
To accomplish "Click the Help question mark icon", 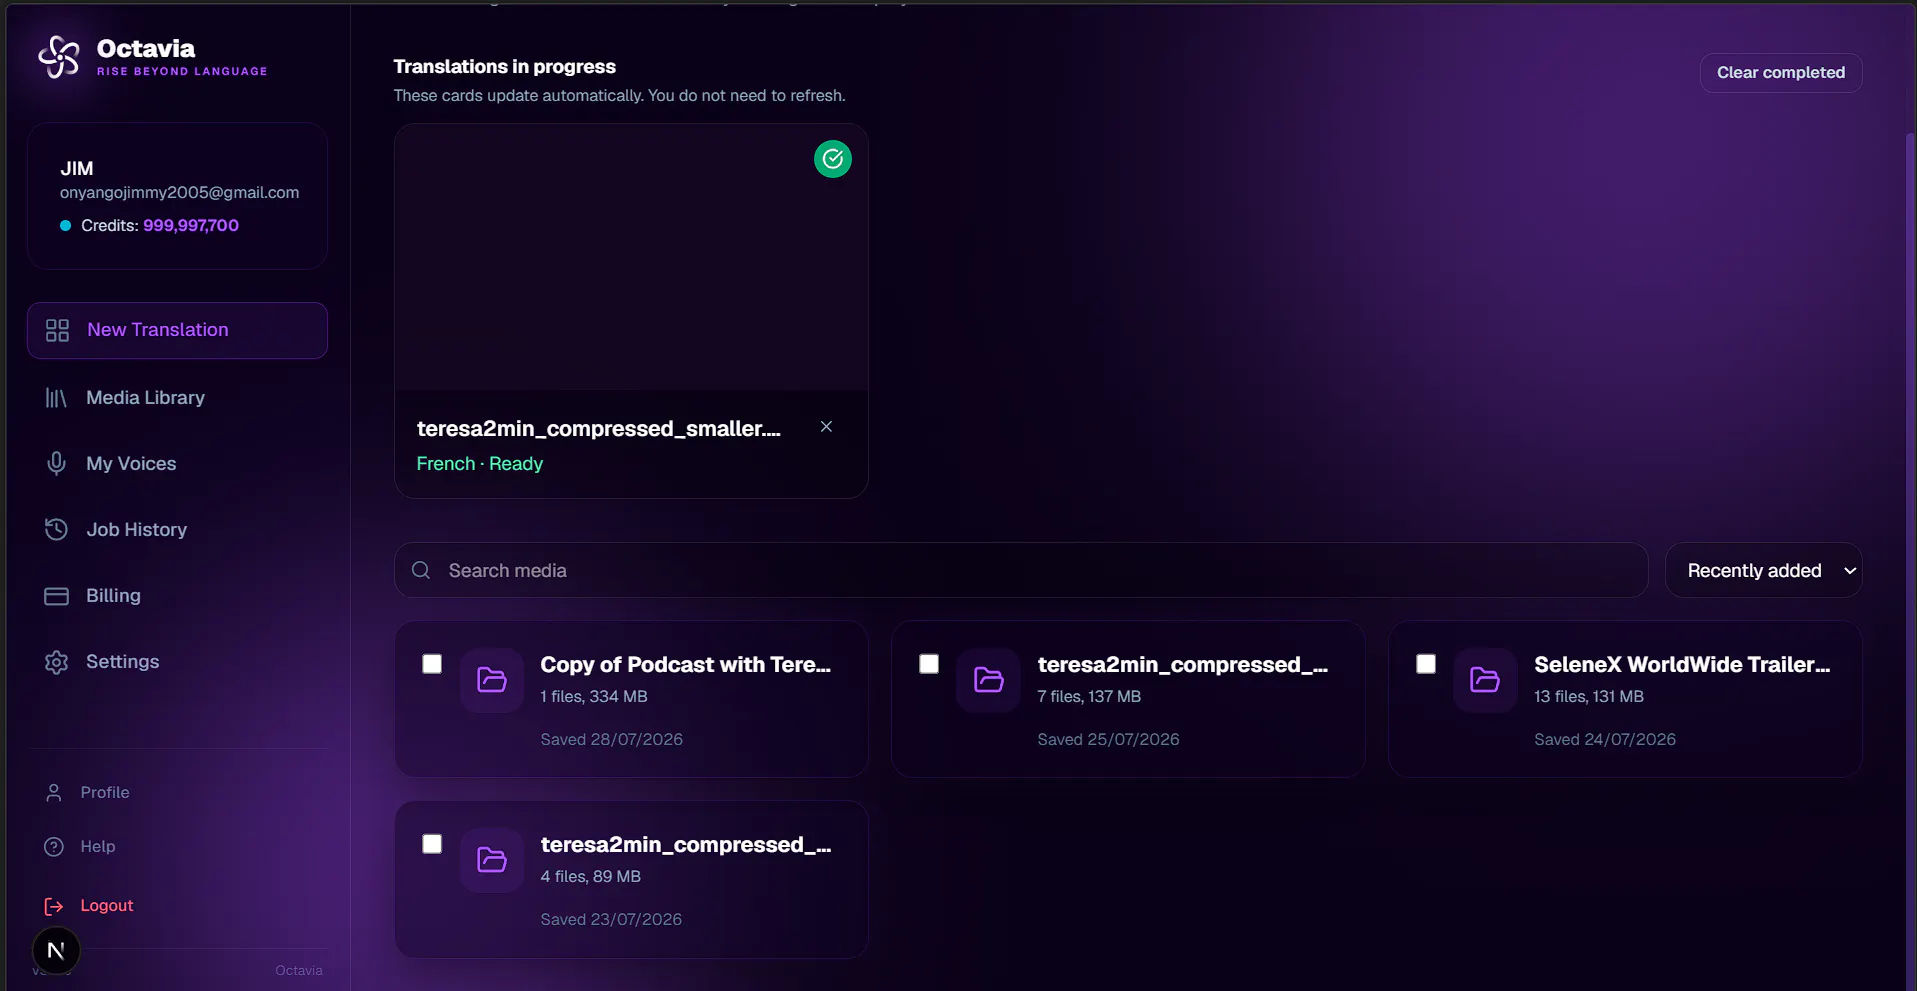I will tap(54, 847).
